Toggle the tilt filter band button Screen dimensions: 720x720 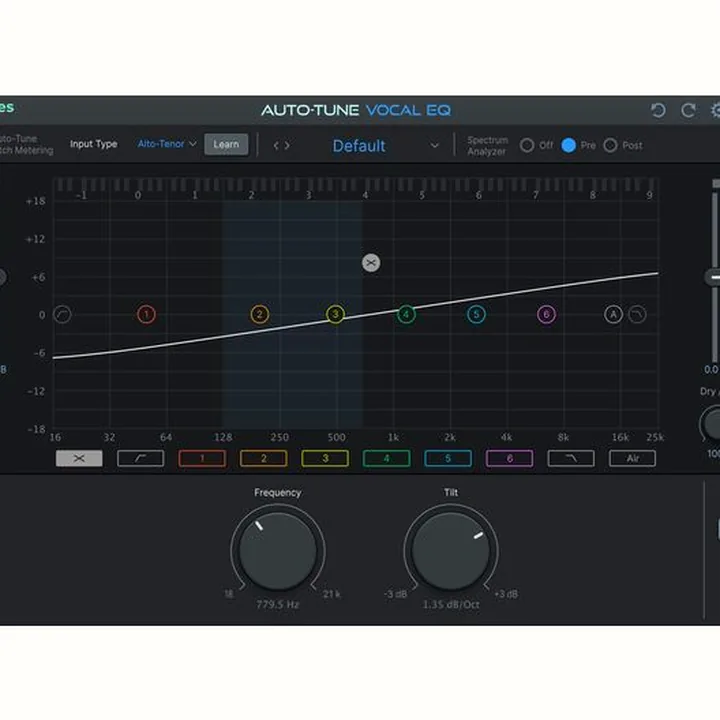pyautogui.click(x=79, y=458)
